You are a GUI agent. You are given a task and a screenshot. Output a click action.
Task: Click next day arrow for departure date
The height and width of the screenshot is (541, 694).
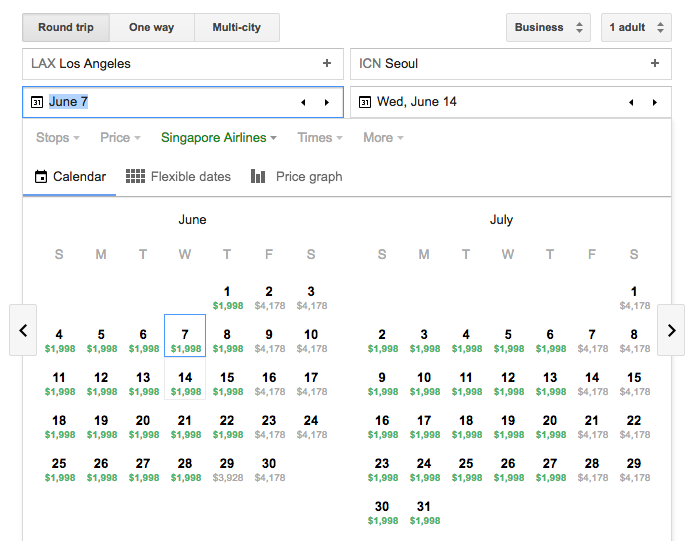click(x=326, y=102)
